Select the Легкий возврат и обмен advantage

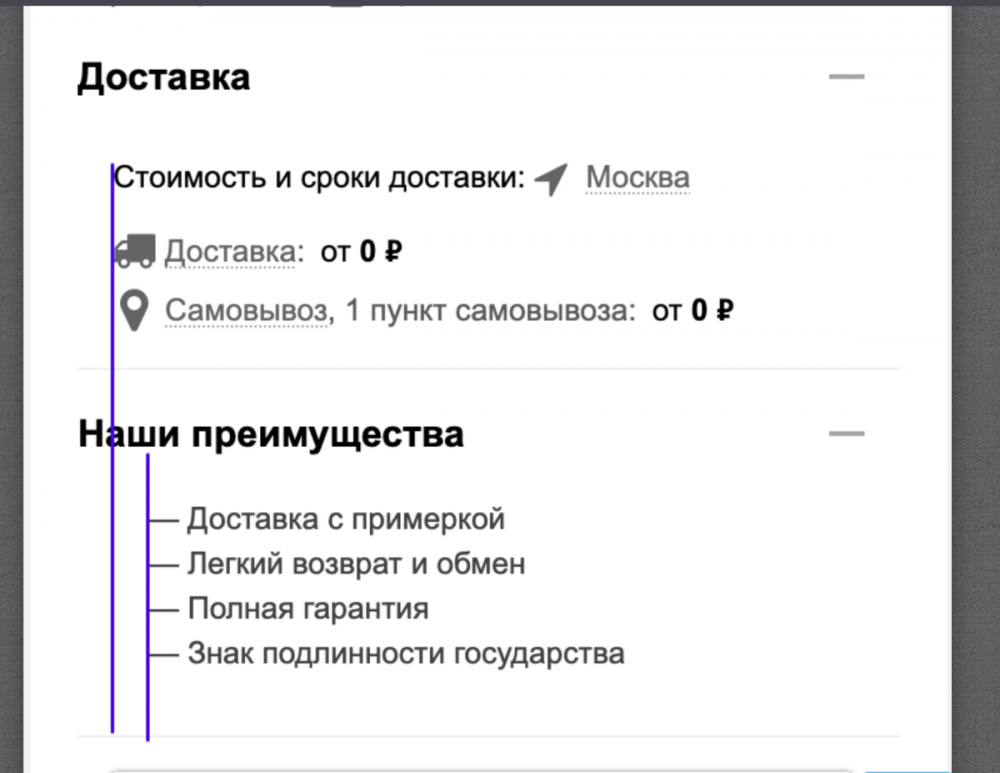pyautogui.click(x=356, y=563)
